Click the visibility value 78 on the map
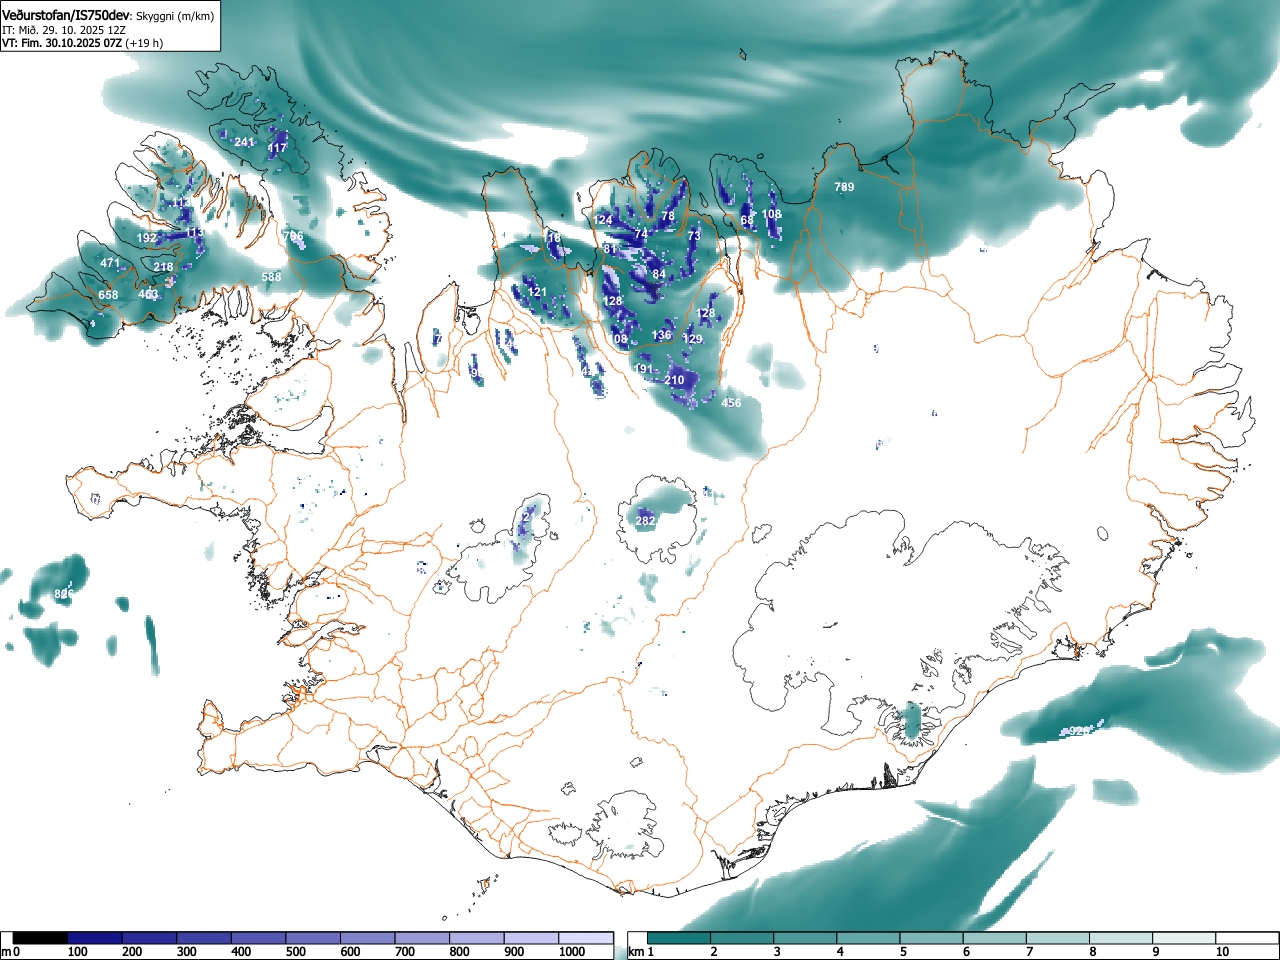This screenshot has height=960, width=1280. (x=668, y=216)
